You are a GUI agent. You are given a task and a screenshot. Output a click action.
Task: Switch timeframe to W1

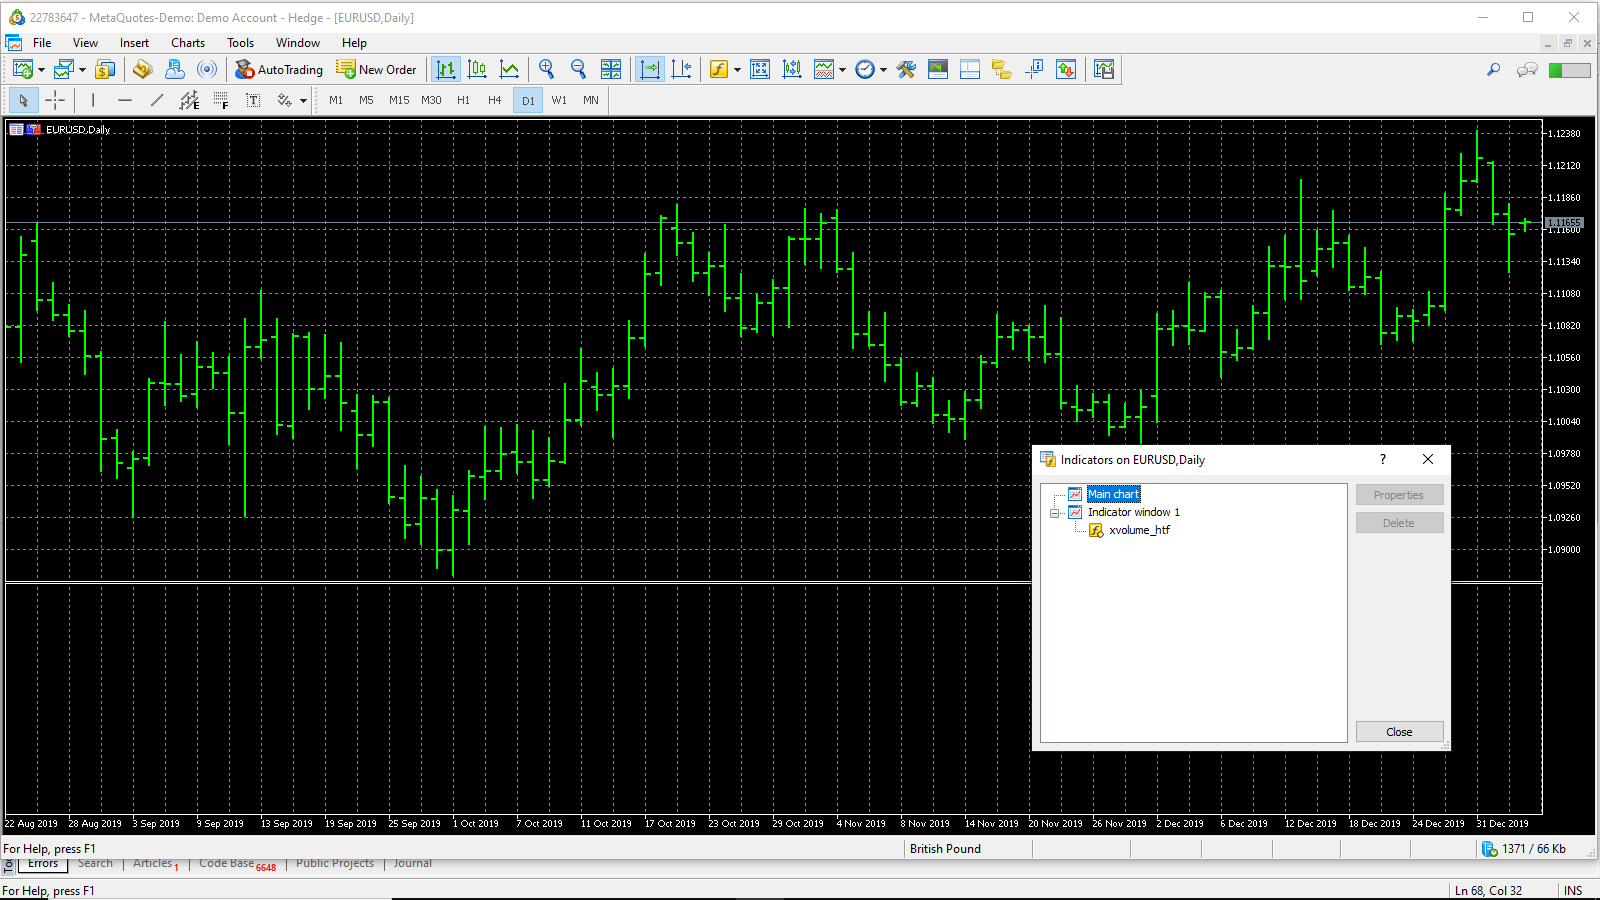coord(559,100)
